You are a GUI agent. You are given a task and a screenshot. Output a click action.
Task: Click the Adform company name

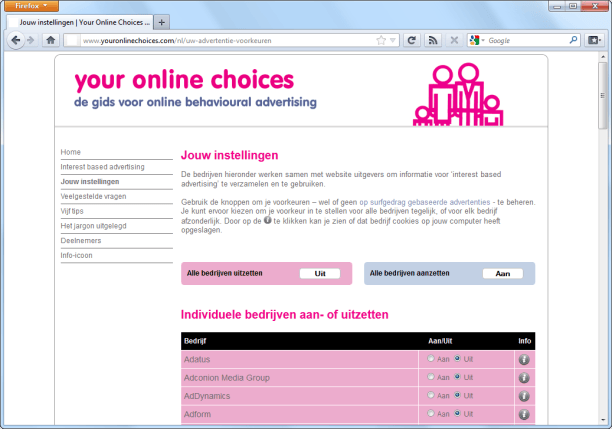[x=197, y=414]
